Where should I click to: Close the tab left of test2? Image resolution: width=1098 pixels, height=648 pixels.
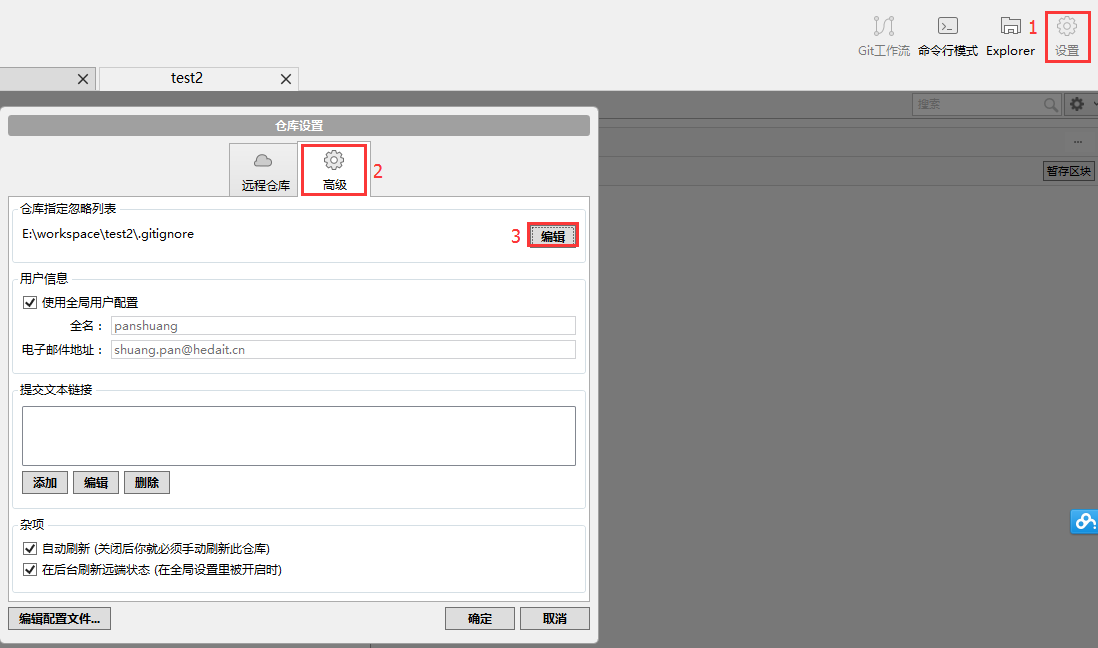[x=83, y=79]
